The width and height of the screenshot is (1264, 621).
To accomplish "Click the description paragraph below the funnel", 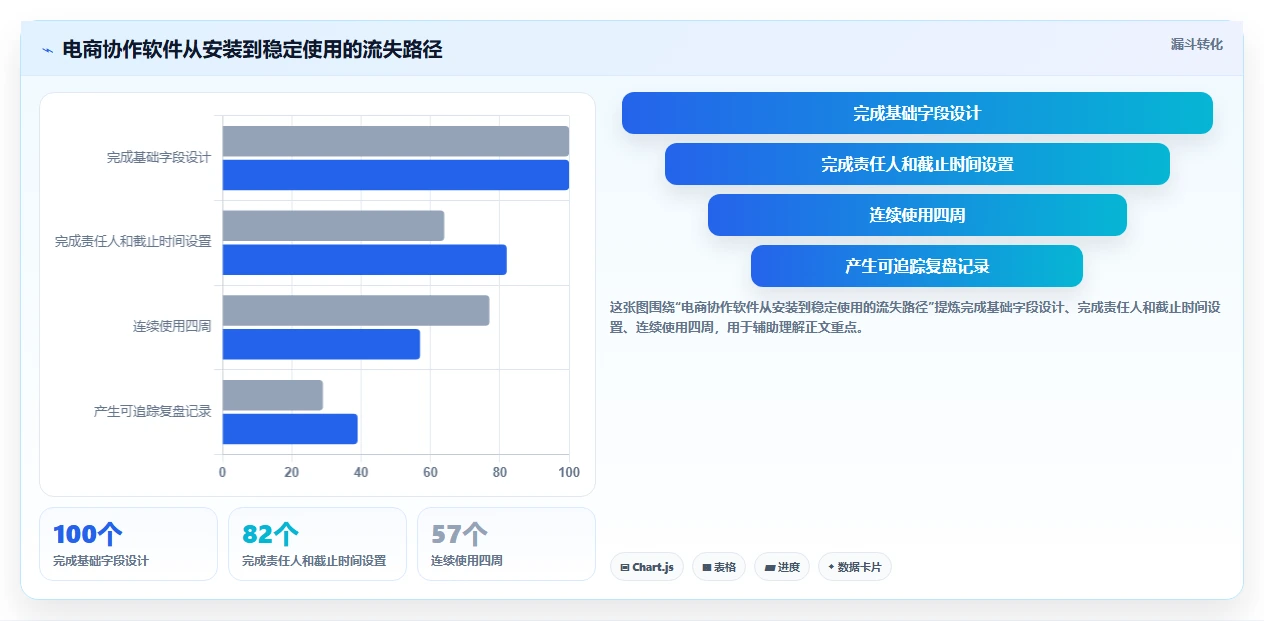I will (915, 317).
